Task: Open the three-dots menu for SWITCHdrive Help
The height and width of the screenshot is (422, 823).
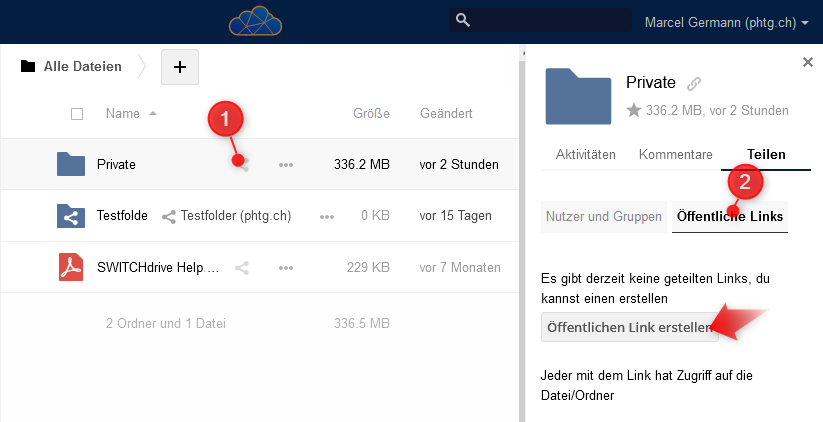Action: (x=286, y=268)
